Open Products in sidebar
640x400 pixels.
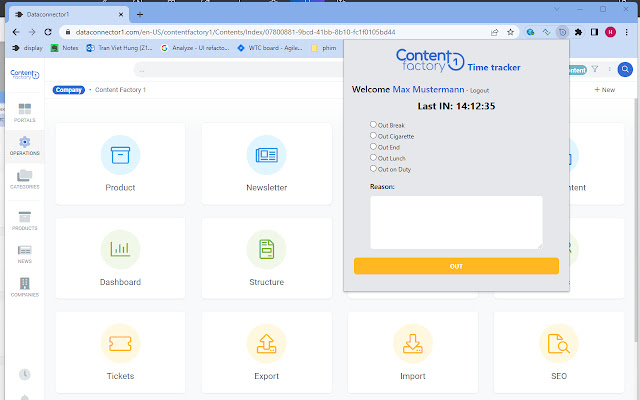[24, 221]
